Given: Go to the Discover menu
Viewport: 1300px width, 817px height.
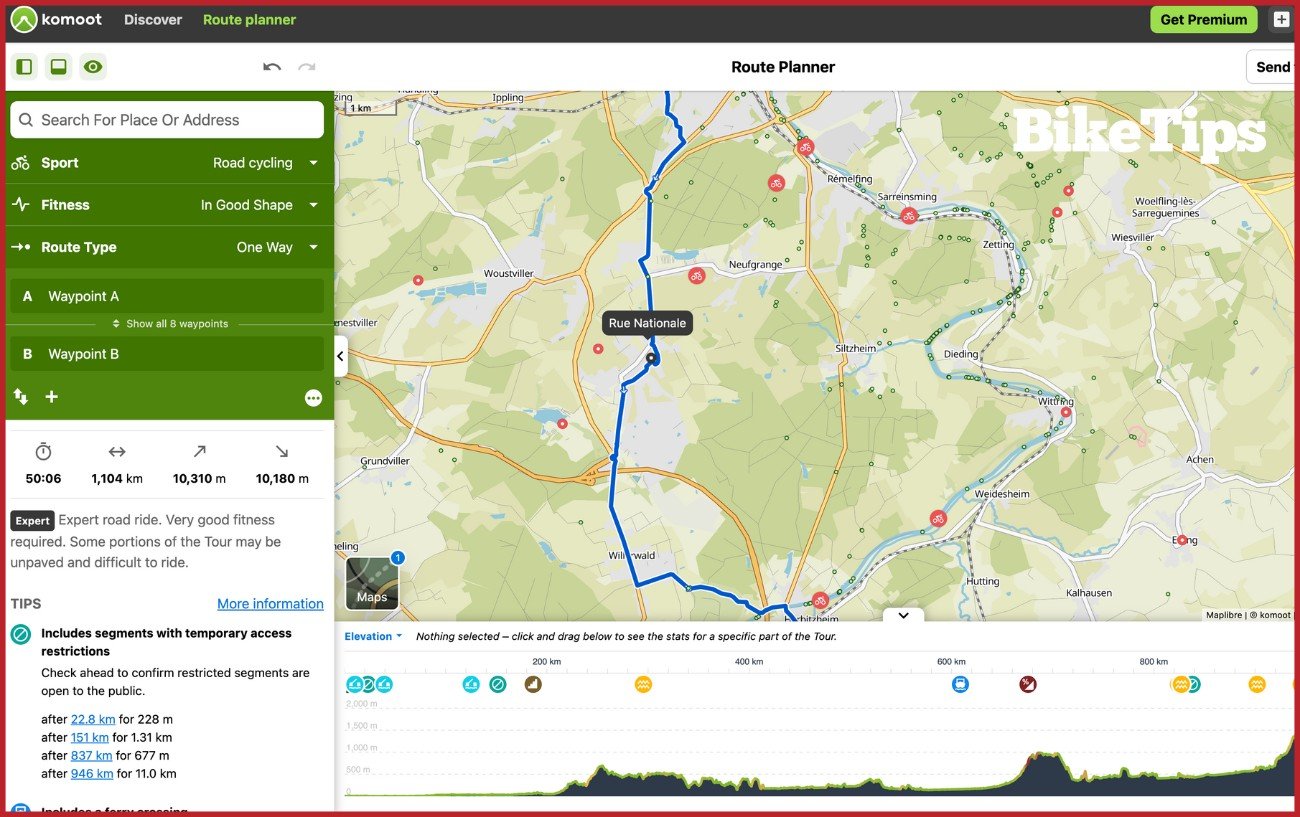Looking at the screenshot, I should click(x=153, y=19).
